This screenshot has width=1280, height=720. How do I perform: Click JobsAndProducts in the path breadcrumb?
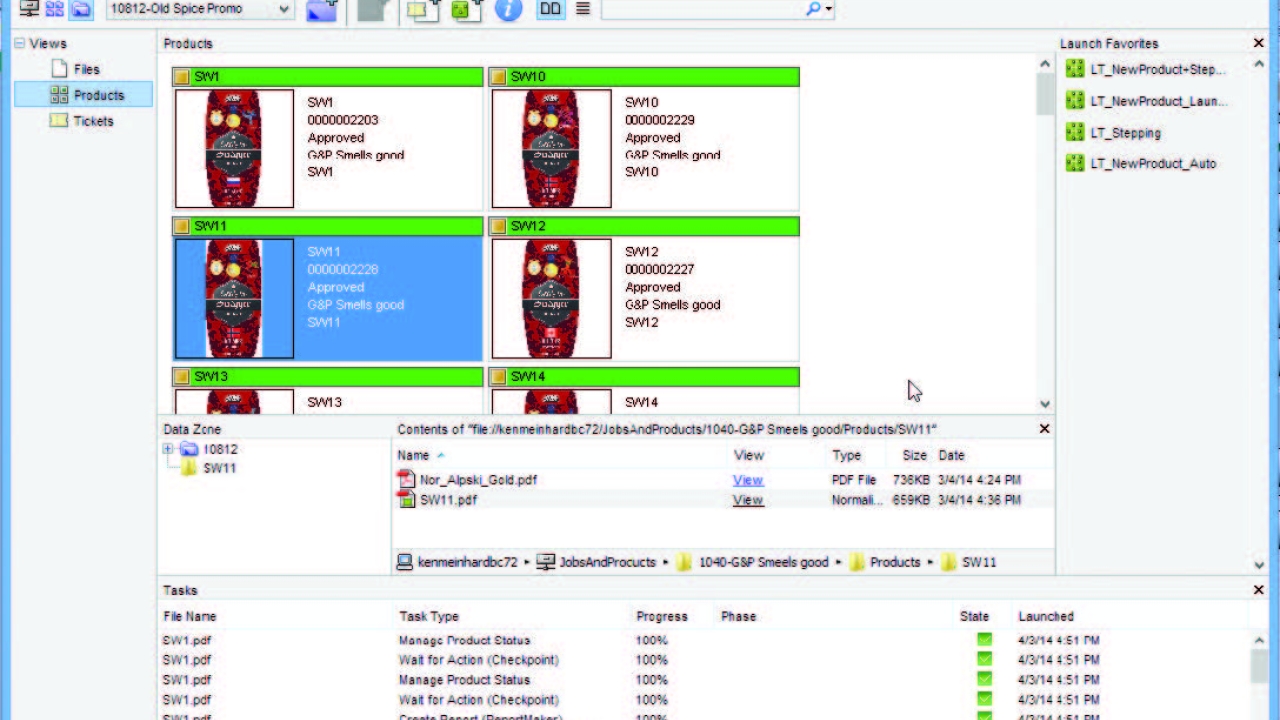(607, 562)
